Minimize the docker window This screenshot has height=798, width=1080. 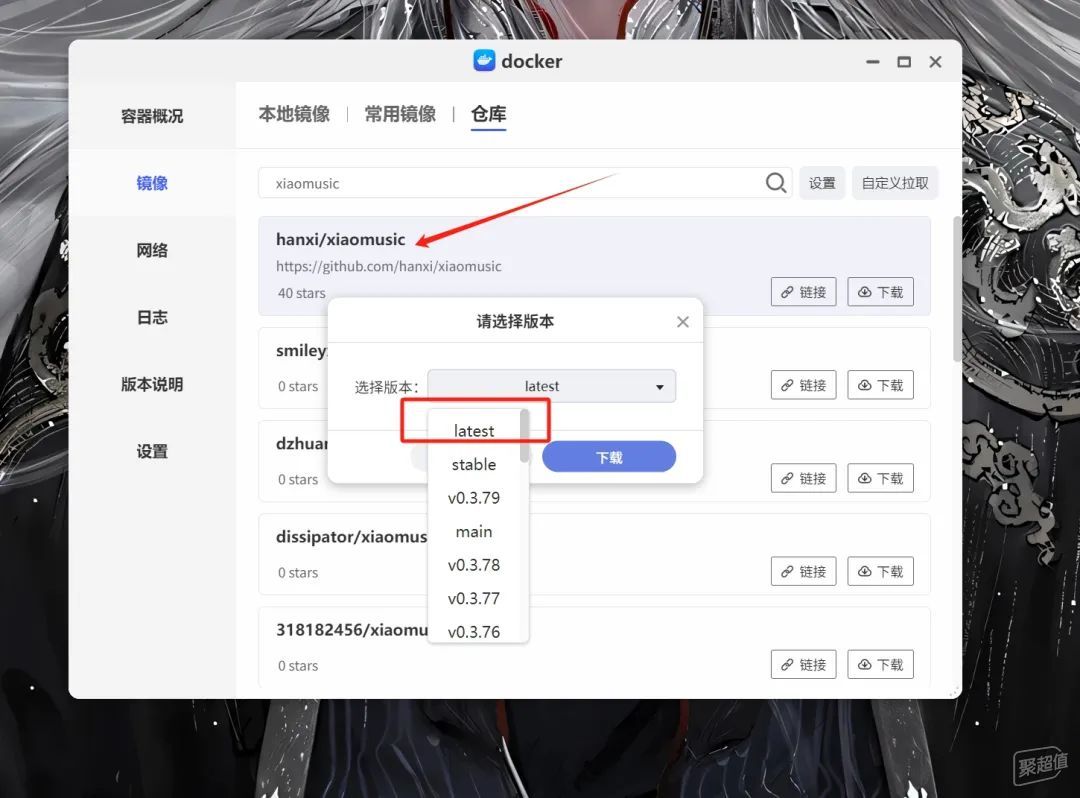[873, 62]
